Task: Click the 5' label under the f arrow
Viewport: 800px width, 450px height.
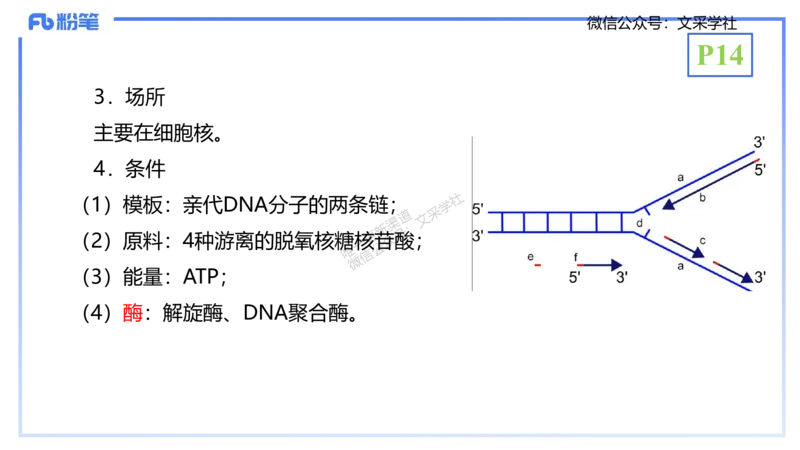Action: (x=574, y=278)
